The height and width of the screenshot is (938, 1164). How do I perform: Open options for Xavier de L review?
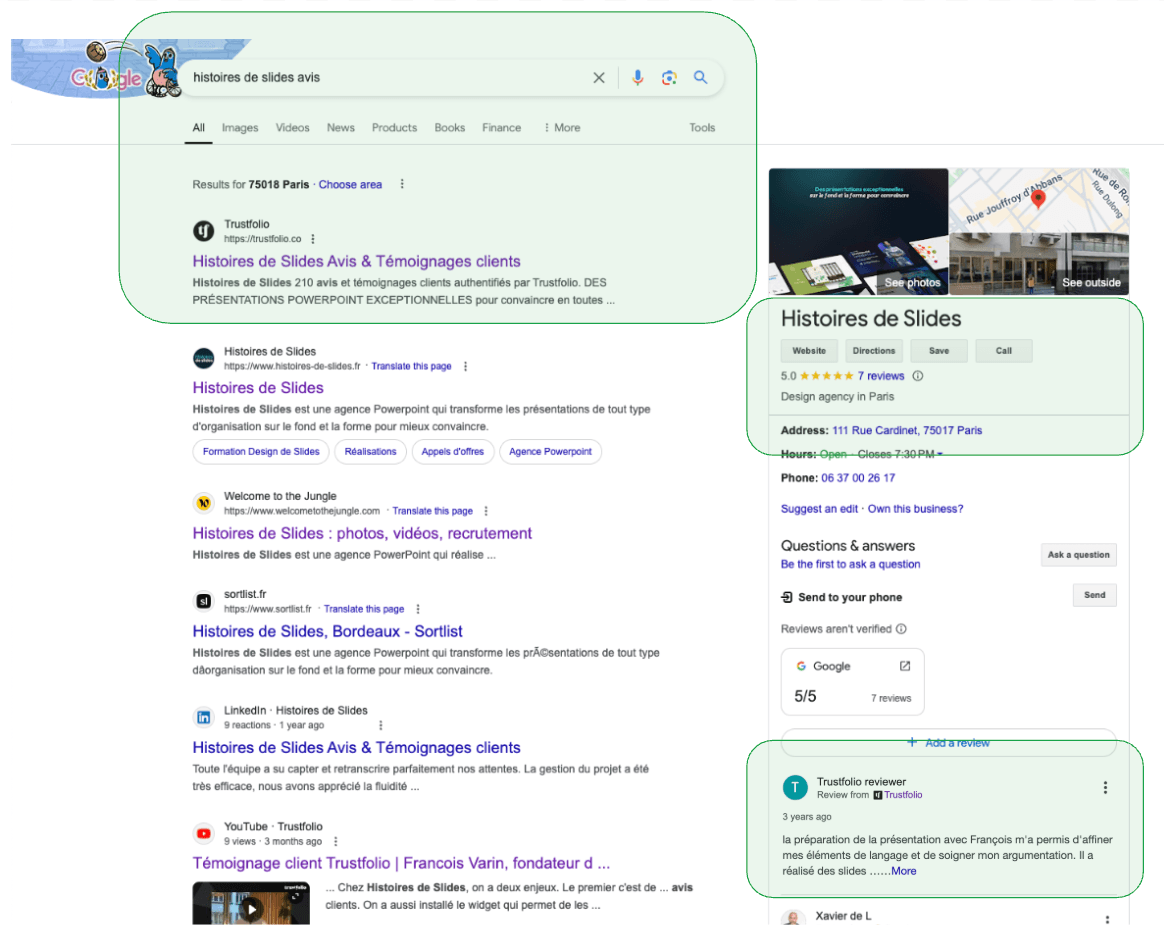point(1107,919)
